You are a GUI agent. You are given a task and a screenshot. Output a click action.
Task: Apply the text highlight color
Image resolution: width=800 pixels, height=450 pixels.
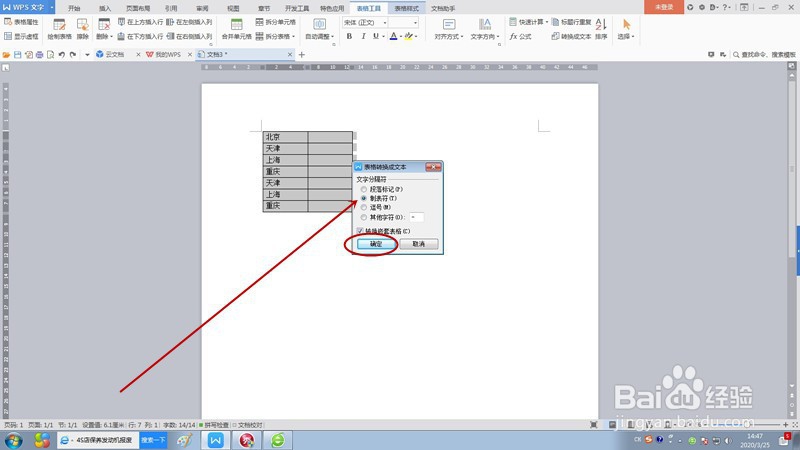(x=408, y=36)
